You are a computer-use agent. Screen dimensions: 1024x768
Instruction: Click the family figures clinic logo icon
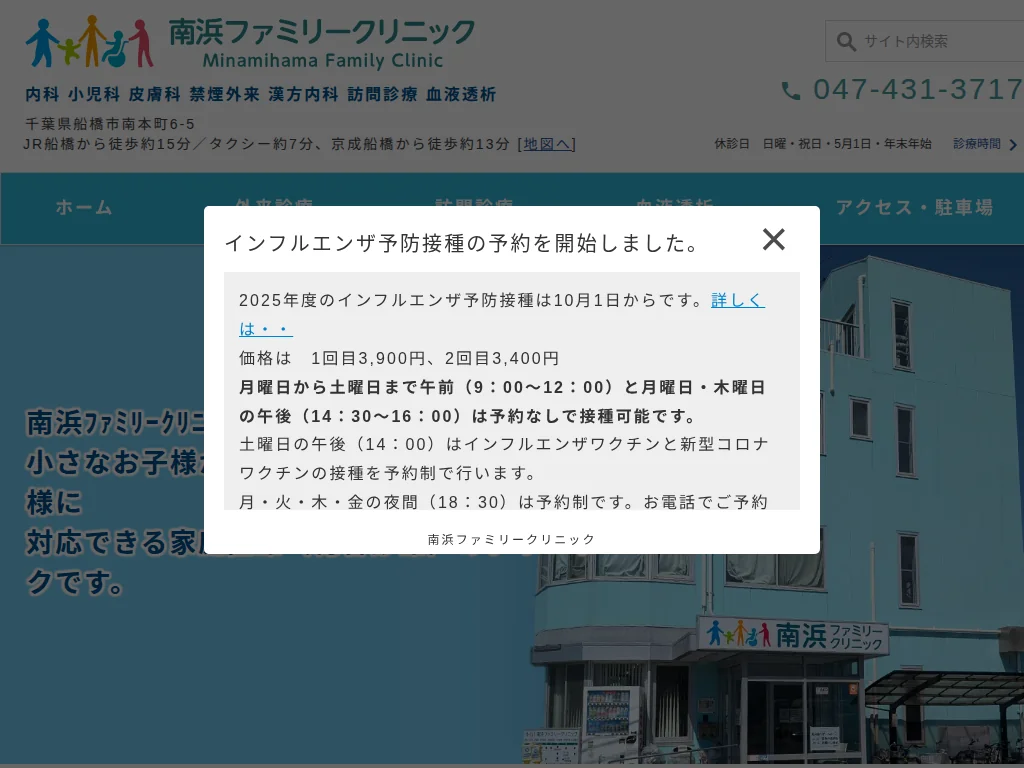[x=89, y=42]
